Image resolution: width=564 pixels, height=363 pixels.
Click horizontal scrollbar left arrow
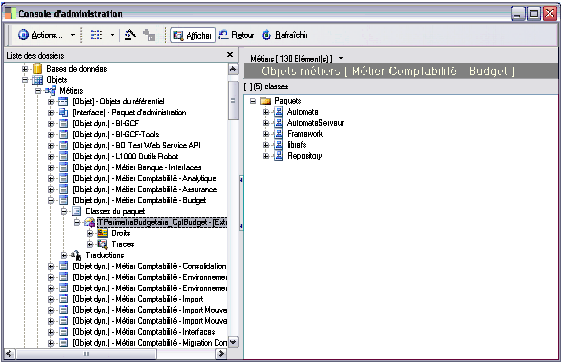coord(9,354)
